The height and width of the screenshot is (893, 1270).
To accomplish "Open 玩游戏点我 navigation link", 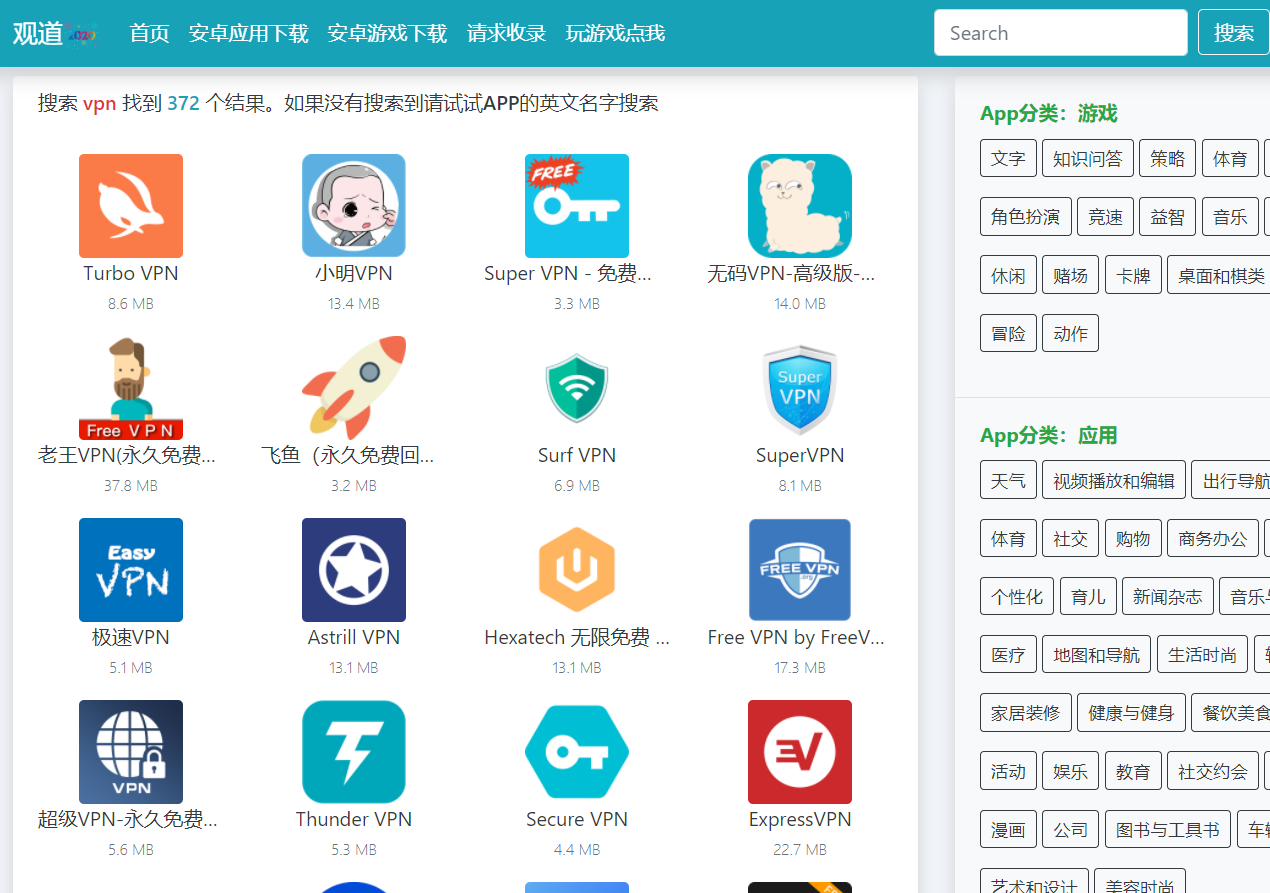I will click(x=615, y=33).
